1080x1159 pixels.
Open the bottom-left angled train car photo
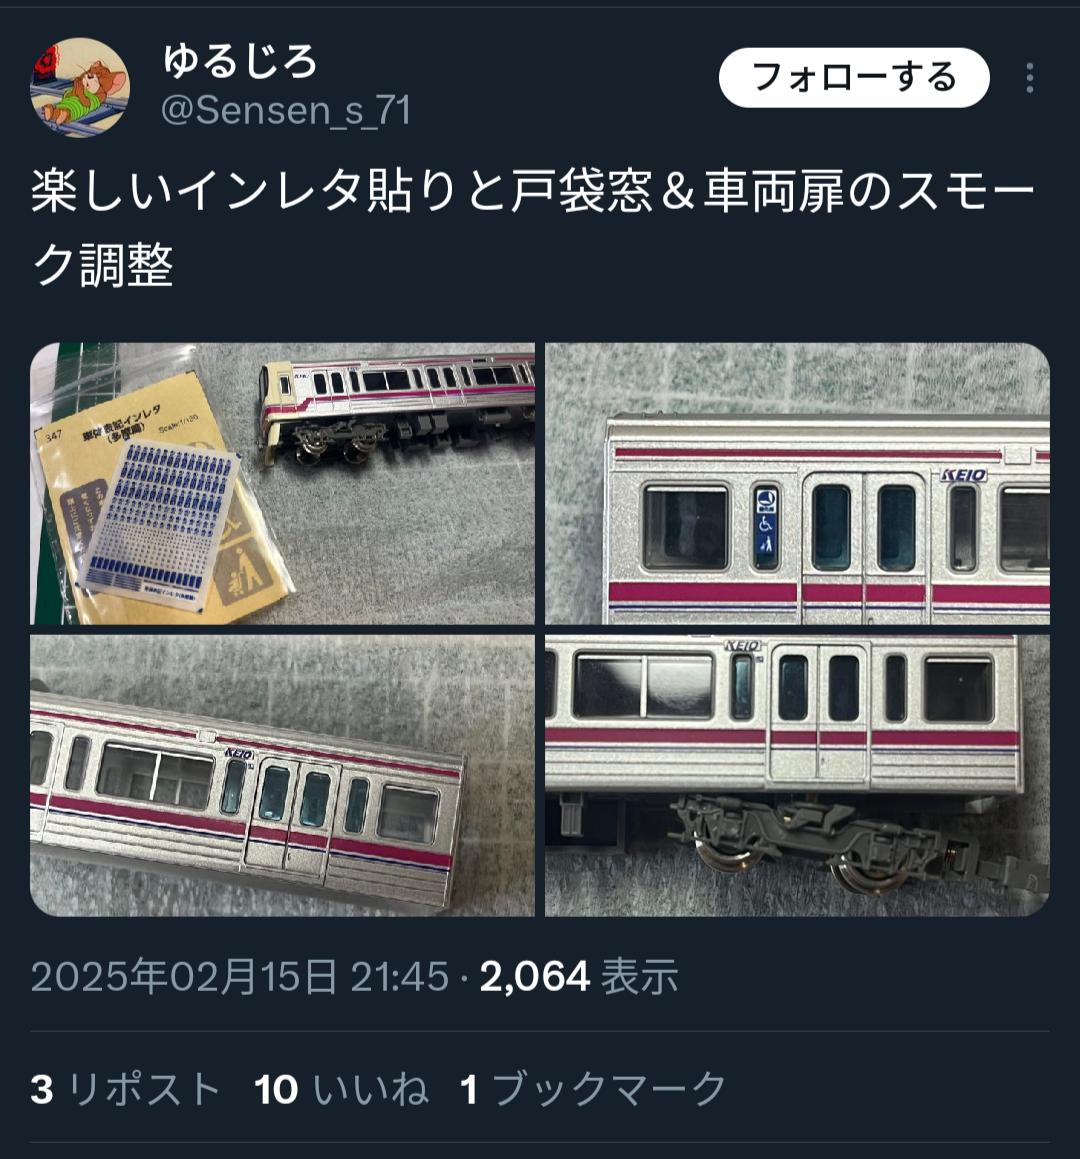point(282,775)
